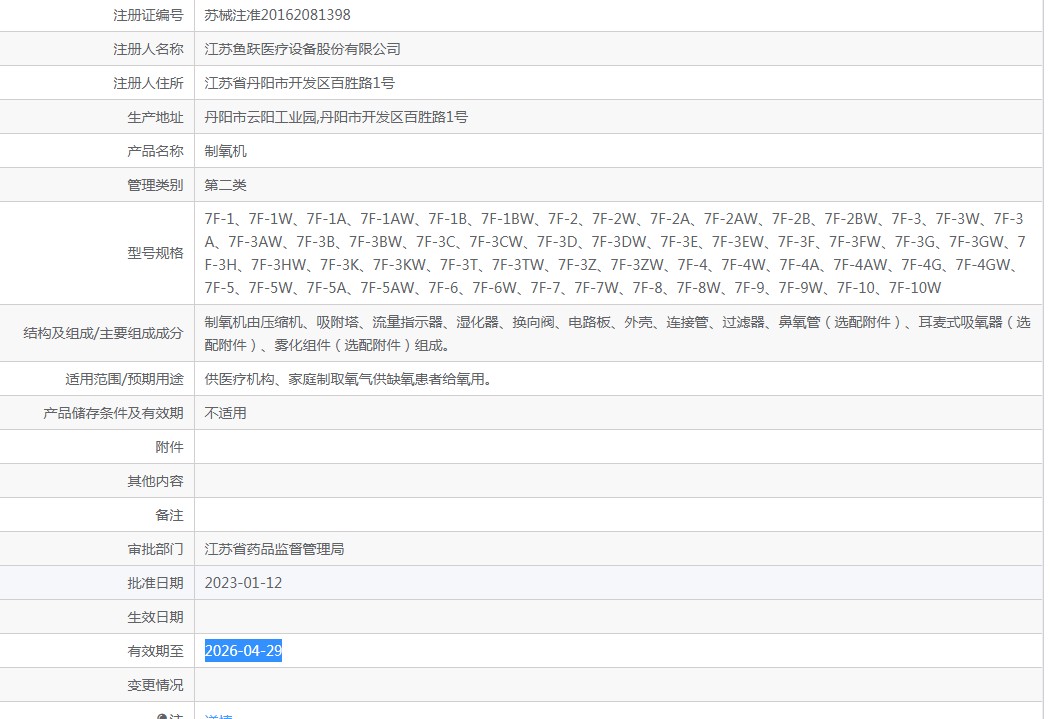Click the 生效日期 label
This screenshot has height=719, width=1057.
155,617
